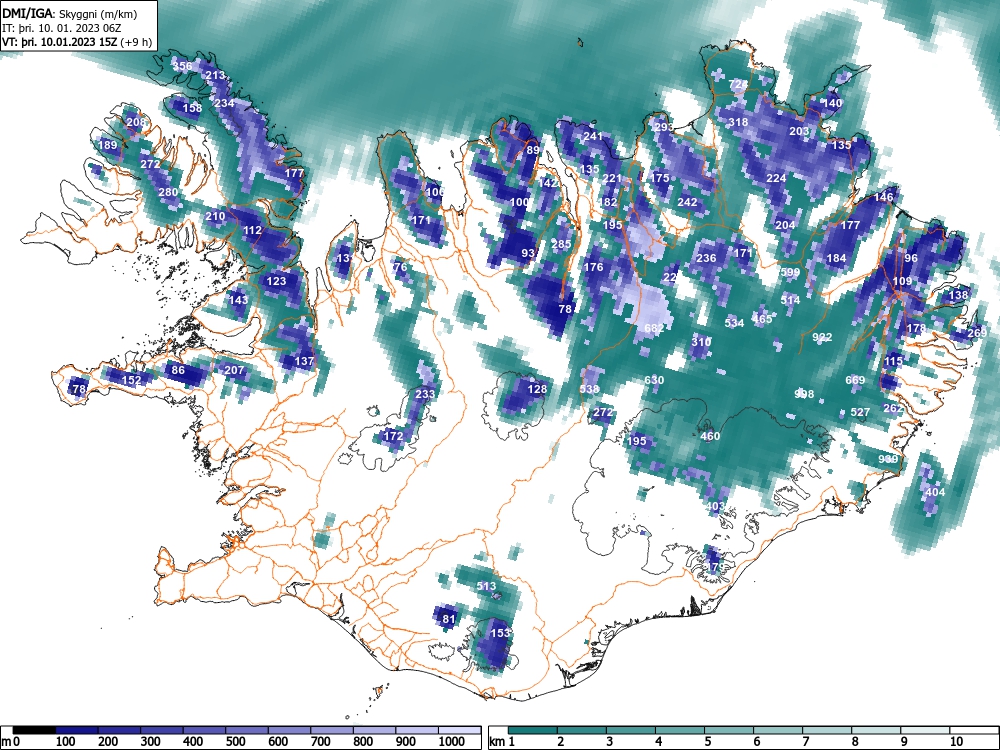Click the pale lavender 900–1000 m legend swatch
Image resolution: width=1000 pixels, height=750 pixels.
coord(417,730)
